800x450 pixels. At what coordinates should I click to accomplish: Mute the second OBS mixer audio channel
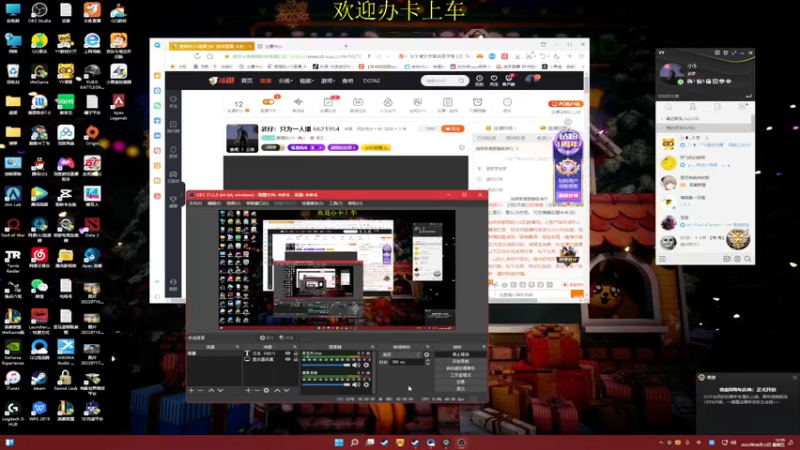pos(356,385)
